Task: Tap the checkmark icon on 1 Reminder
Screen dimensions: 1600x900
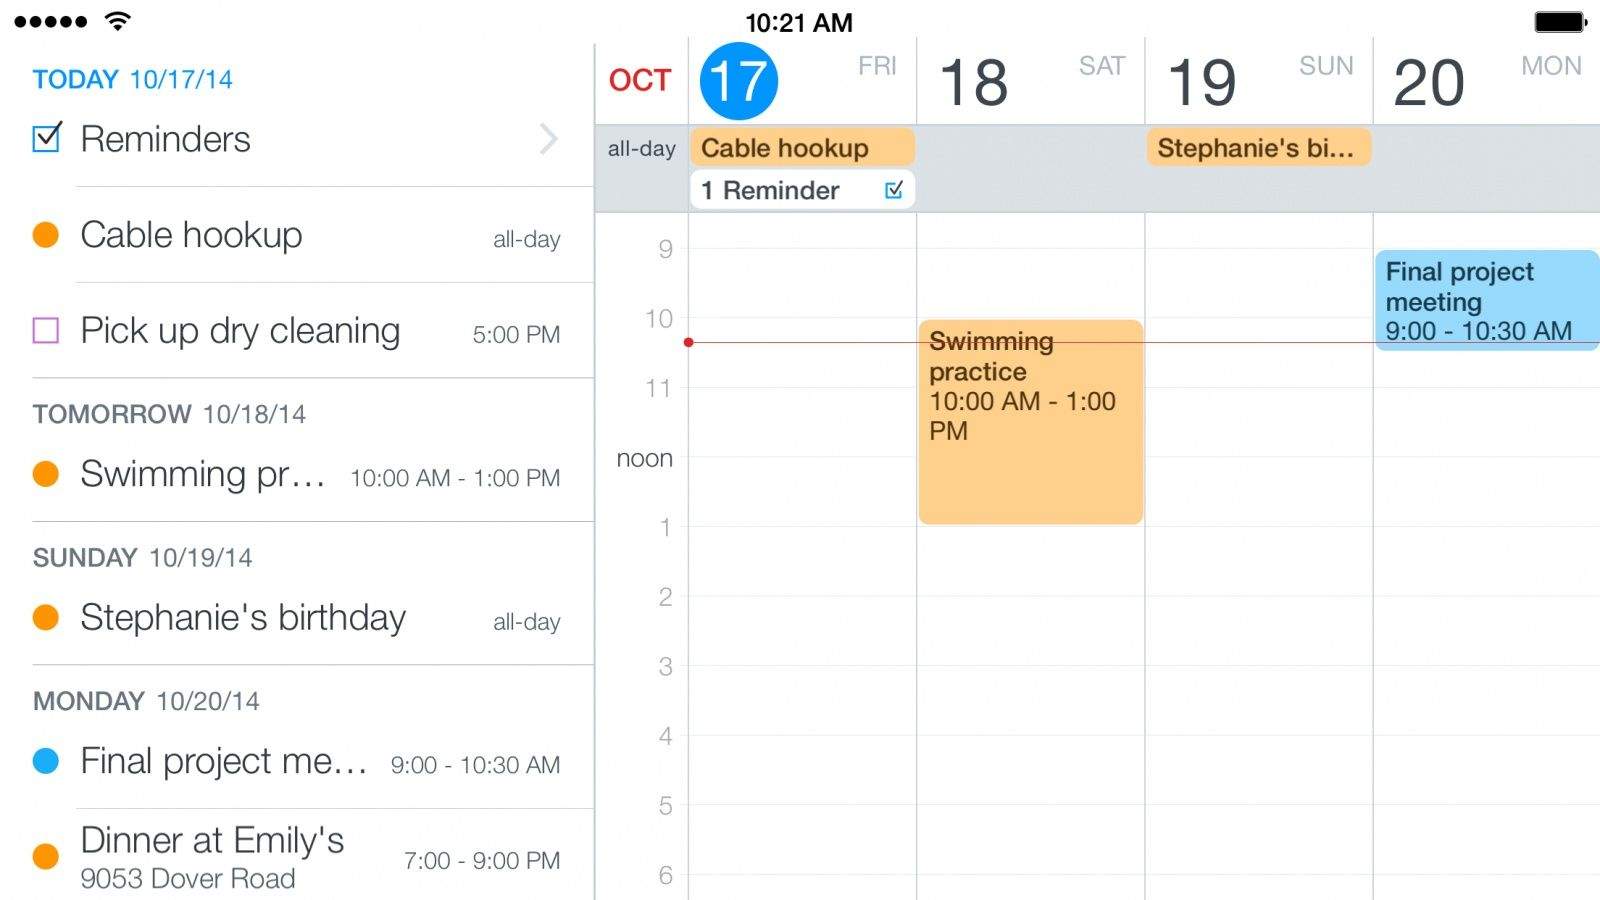Action: coord(894,190)
